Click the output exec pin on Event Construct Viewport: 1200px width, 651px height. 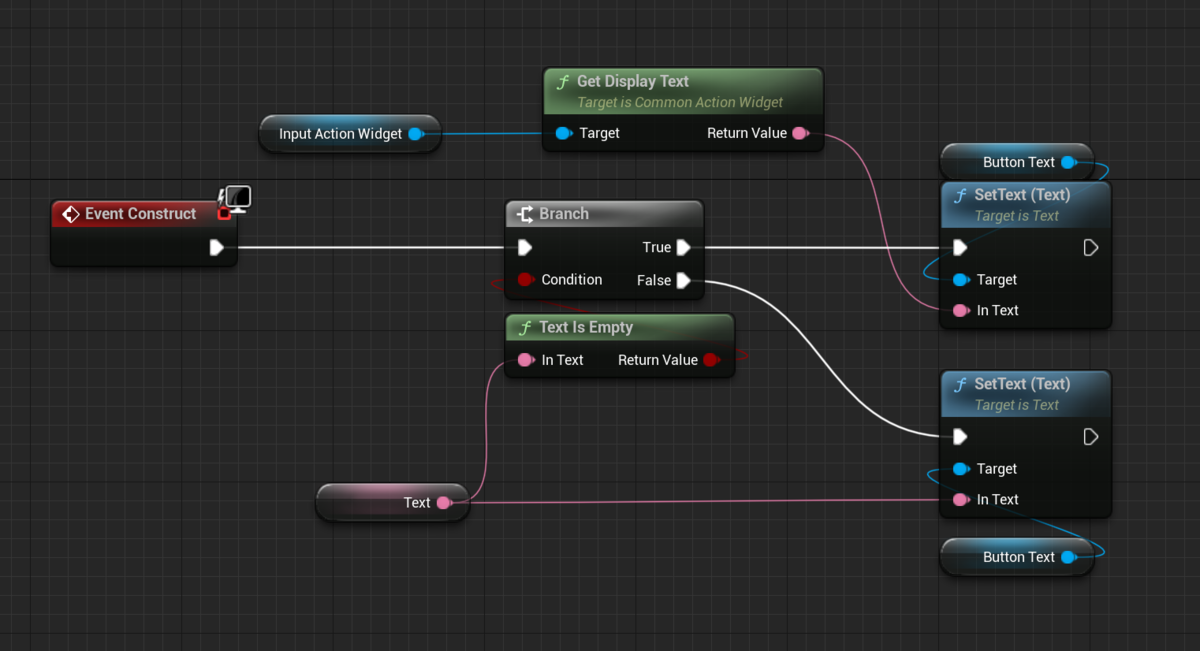218,248
